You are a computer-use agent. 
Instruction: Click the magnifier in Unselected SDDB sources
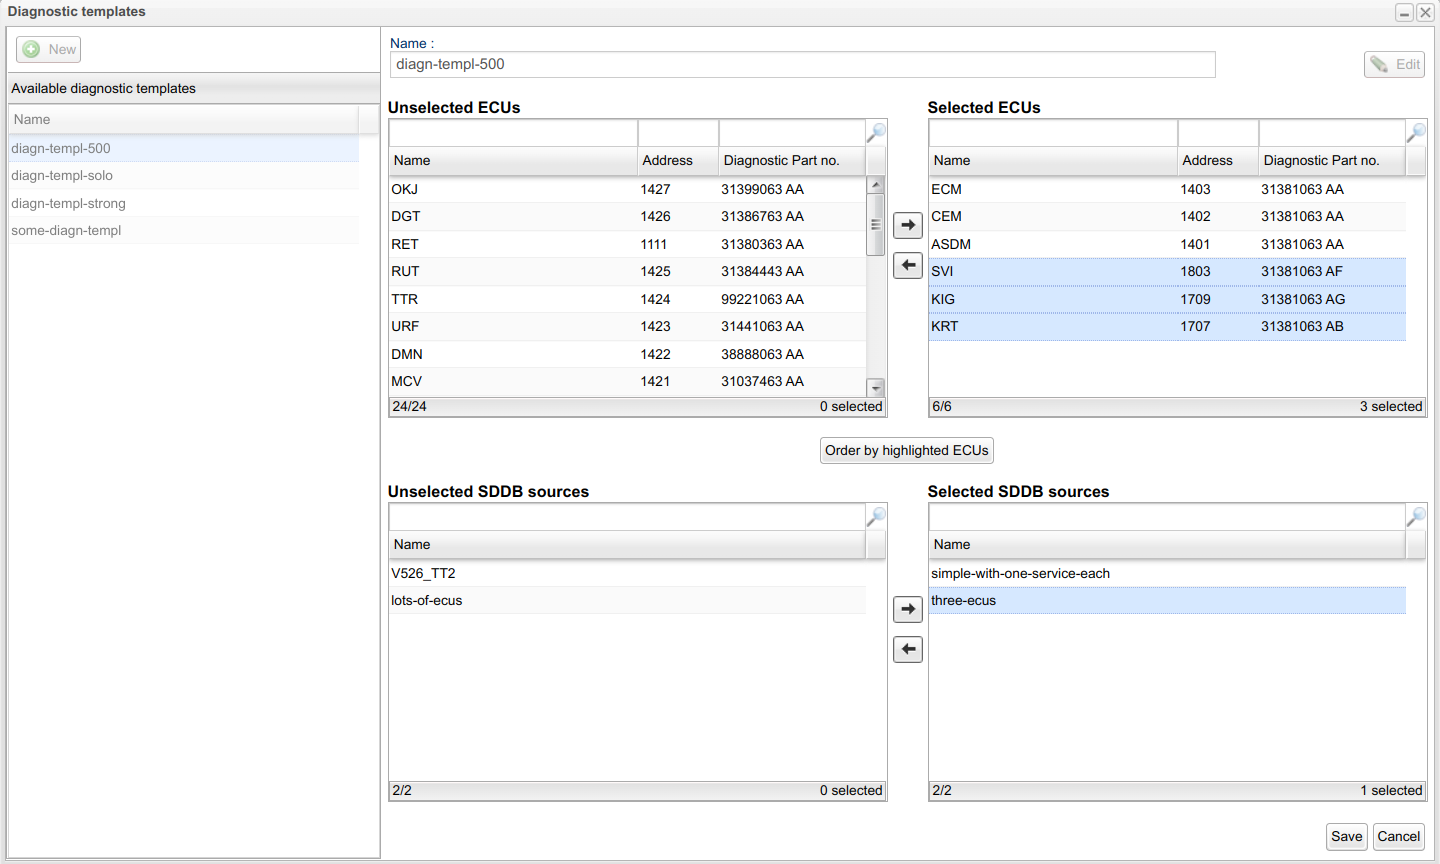point(876,516)
